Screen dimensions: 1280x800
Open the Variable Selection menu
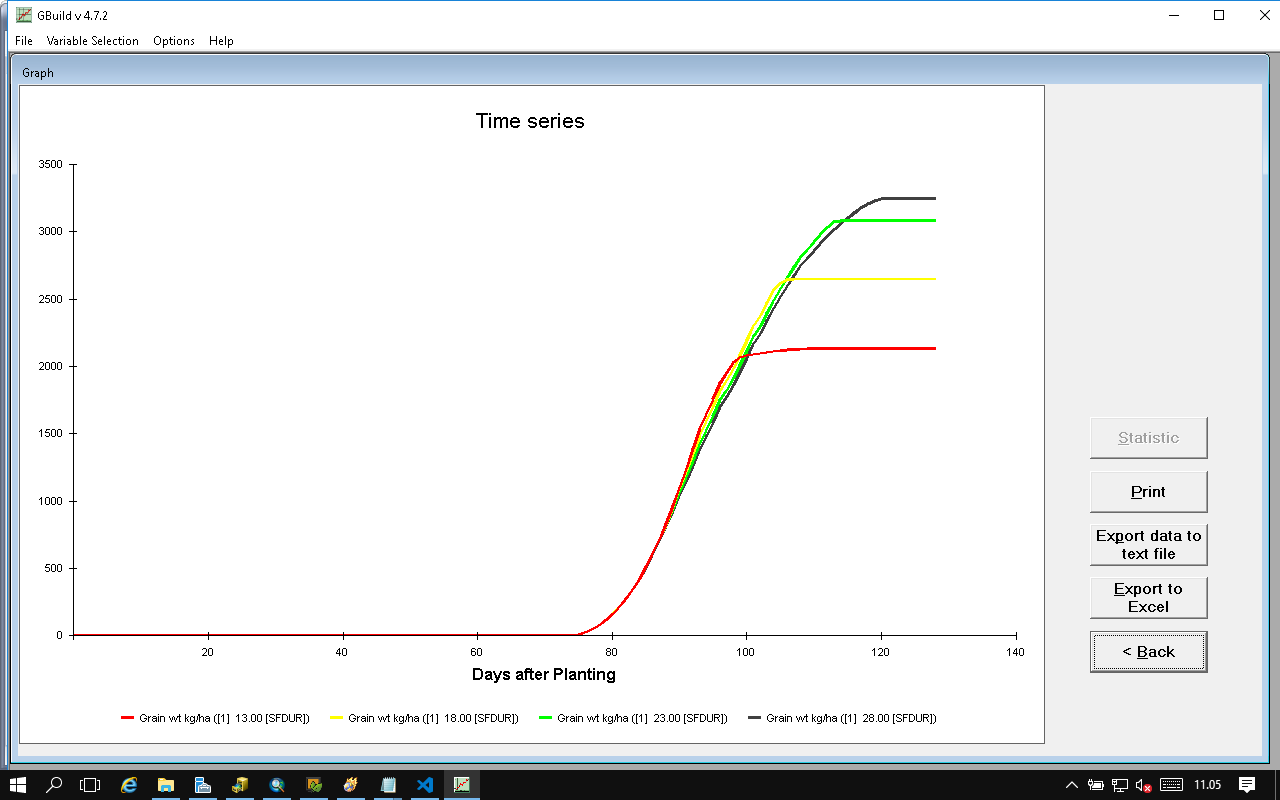click(x=92, y=41)
